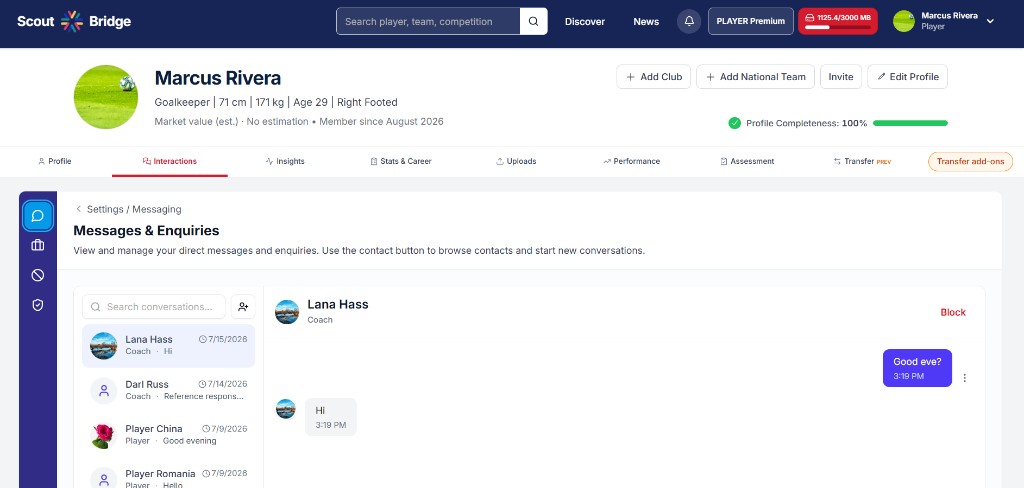Open the Transfer PREV tab
Screen dimensions: 1024x488
click(862, 161)
